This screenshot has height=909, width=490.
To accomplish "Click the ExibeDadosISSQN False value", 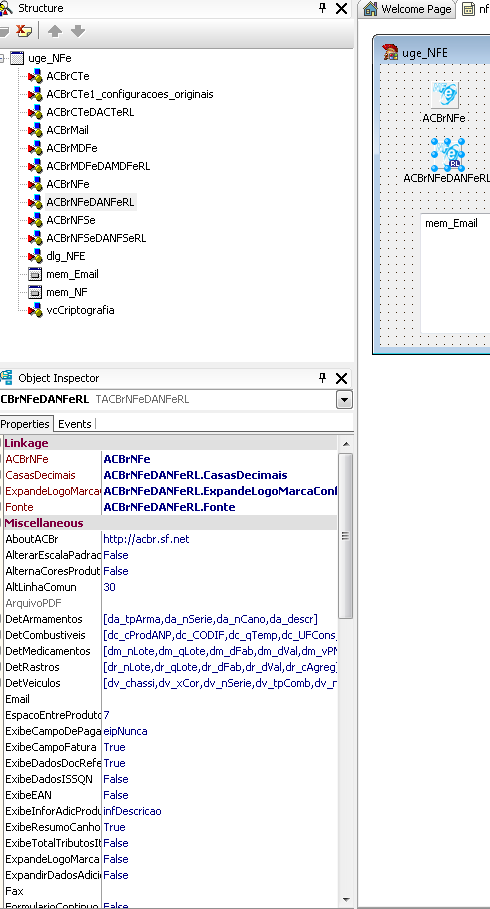I will tap(115, 779).
